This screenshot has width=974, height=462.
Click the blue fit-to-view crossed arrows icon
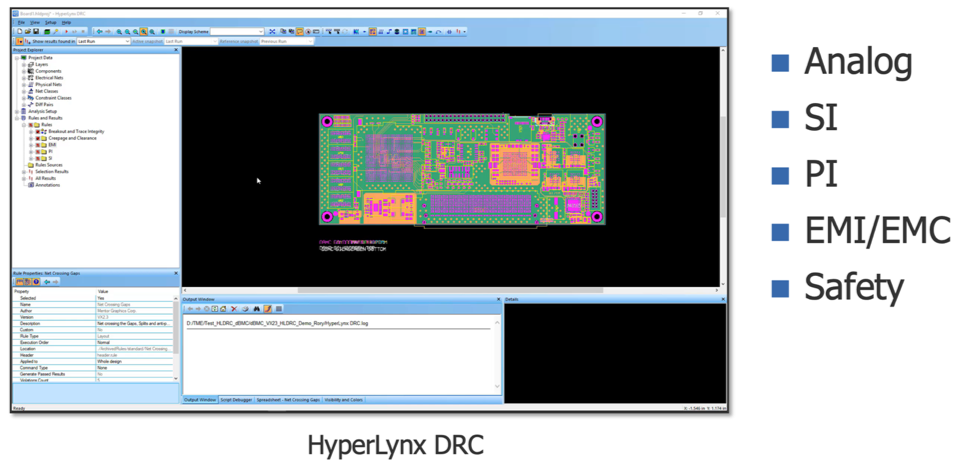coord(272,31)
